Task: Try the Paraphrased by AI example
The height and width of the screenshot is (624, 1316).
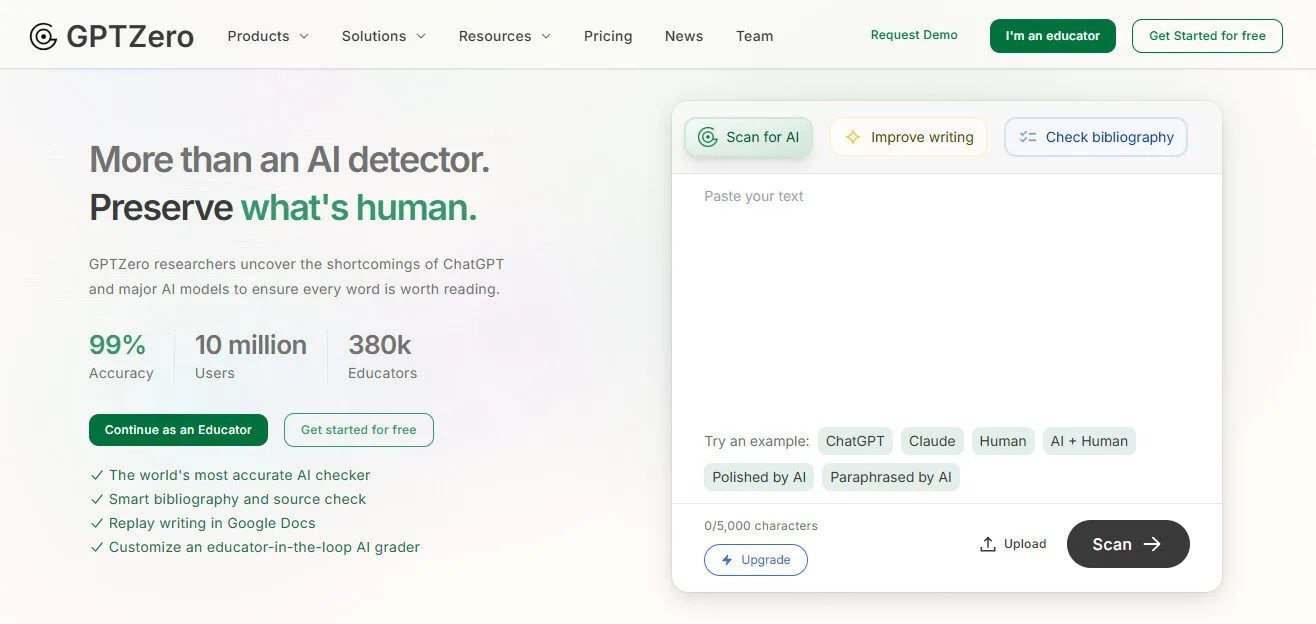Action: [890, 477]
